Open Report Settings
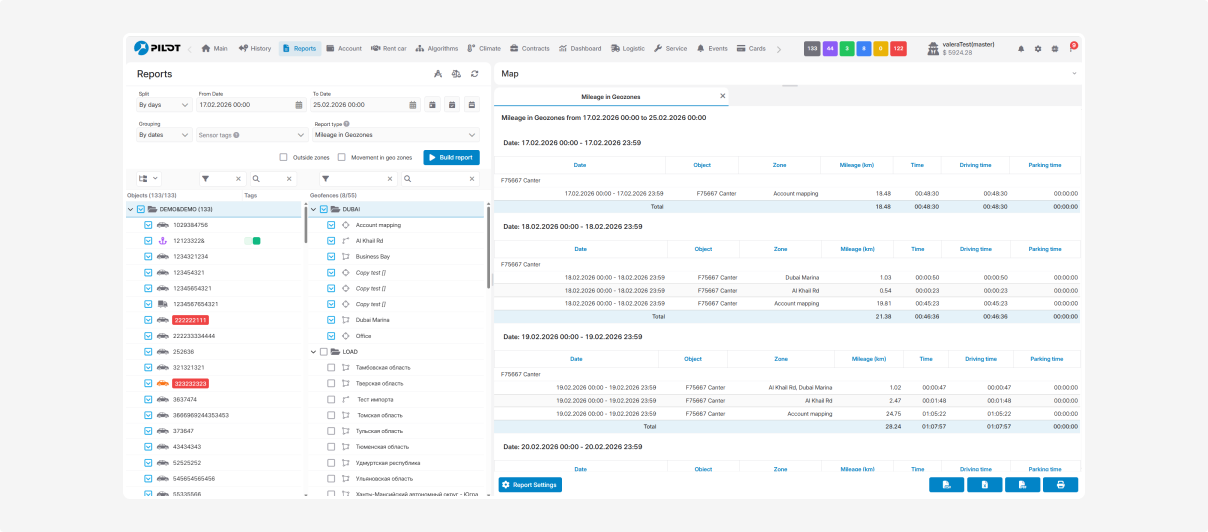 [530, 485]
